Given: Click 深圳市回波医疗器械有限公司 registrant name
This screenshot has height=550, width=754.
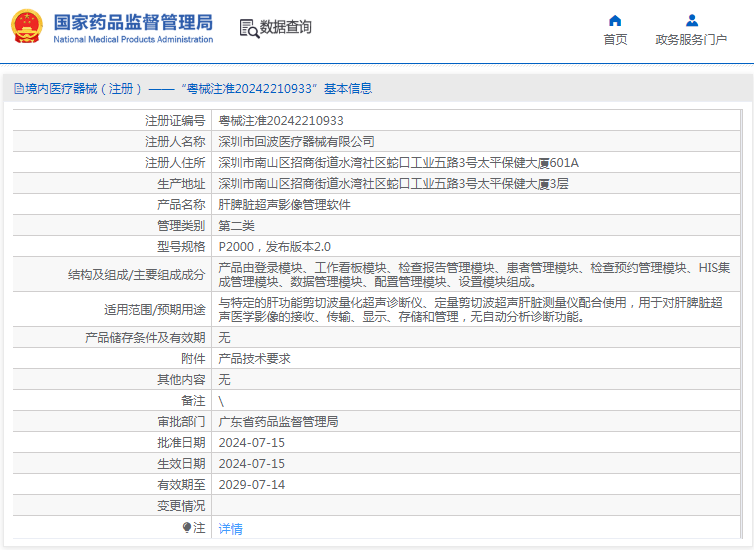Looking at the screenshot, I should 296,141.
